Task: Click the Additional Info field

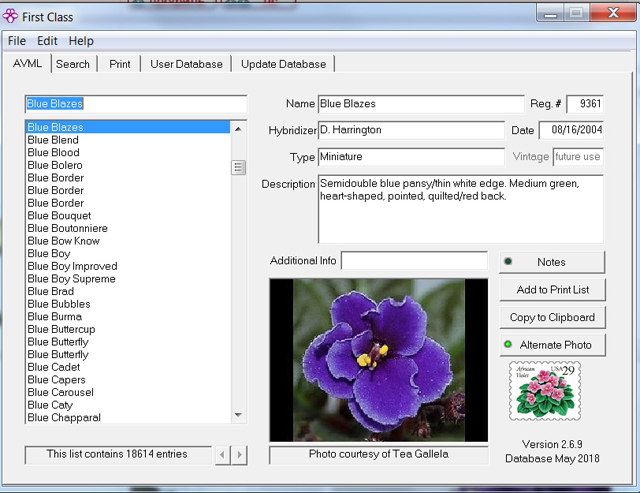Action: 414,260
